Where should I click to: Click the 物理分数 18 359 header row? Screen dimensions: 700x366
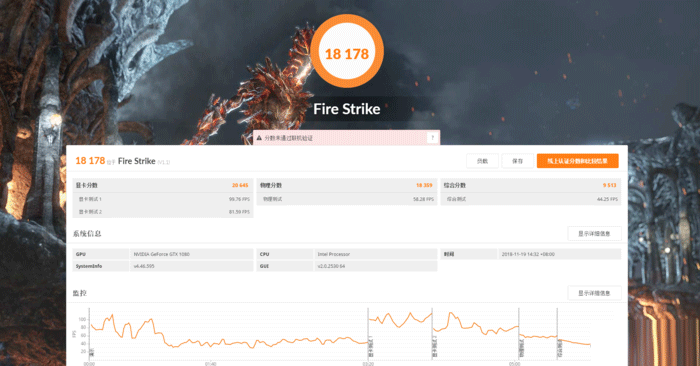pos(346,185)
